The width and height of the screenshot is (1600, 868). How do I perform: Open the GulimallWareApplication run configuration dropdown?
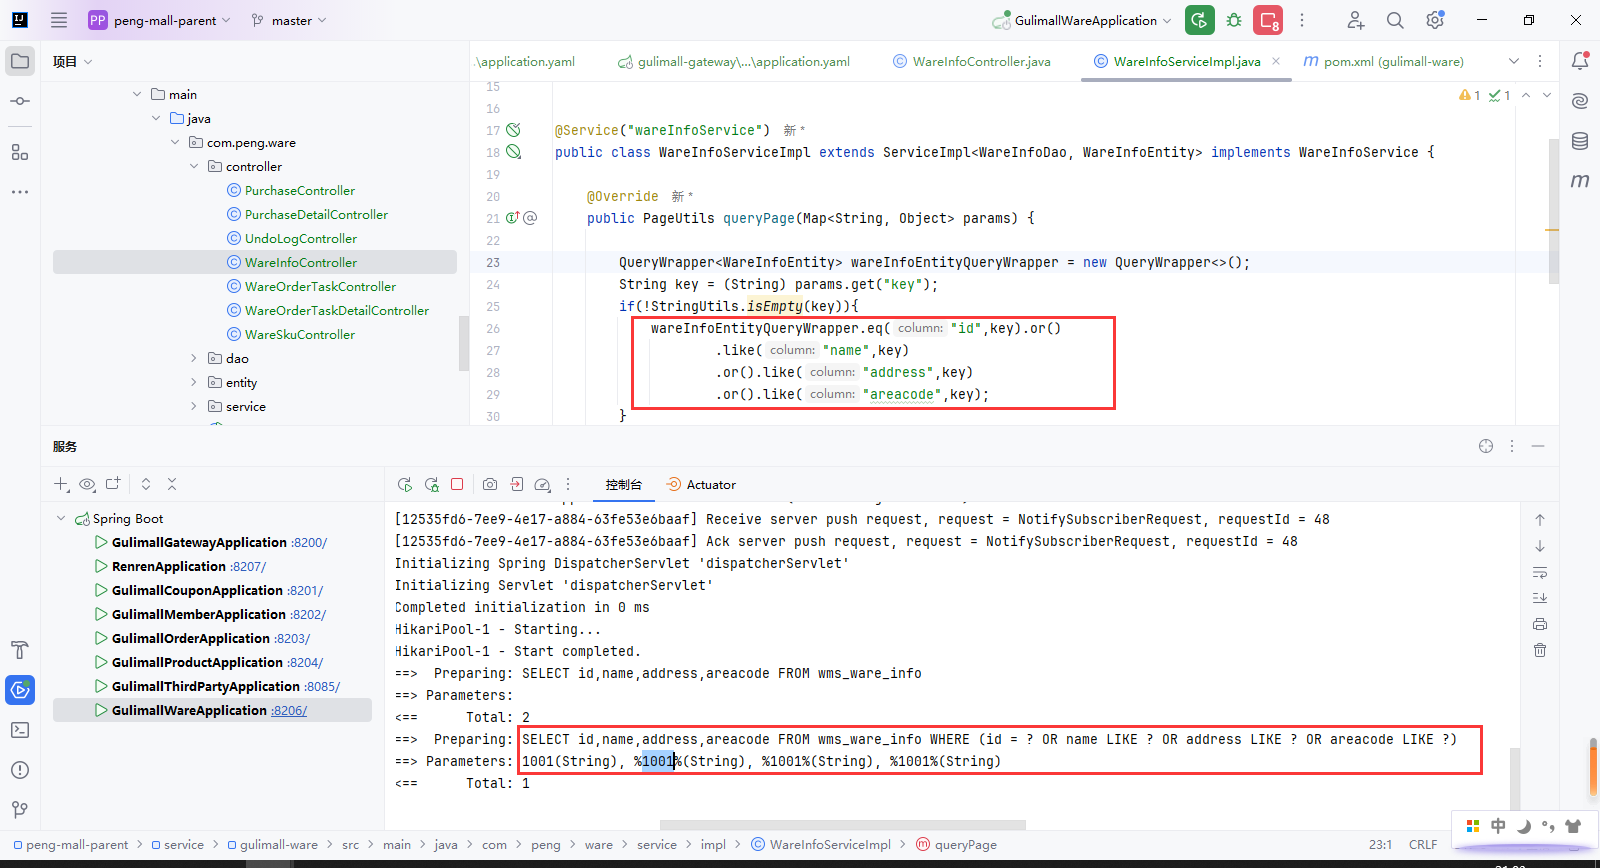click(x=1082, y=20)
